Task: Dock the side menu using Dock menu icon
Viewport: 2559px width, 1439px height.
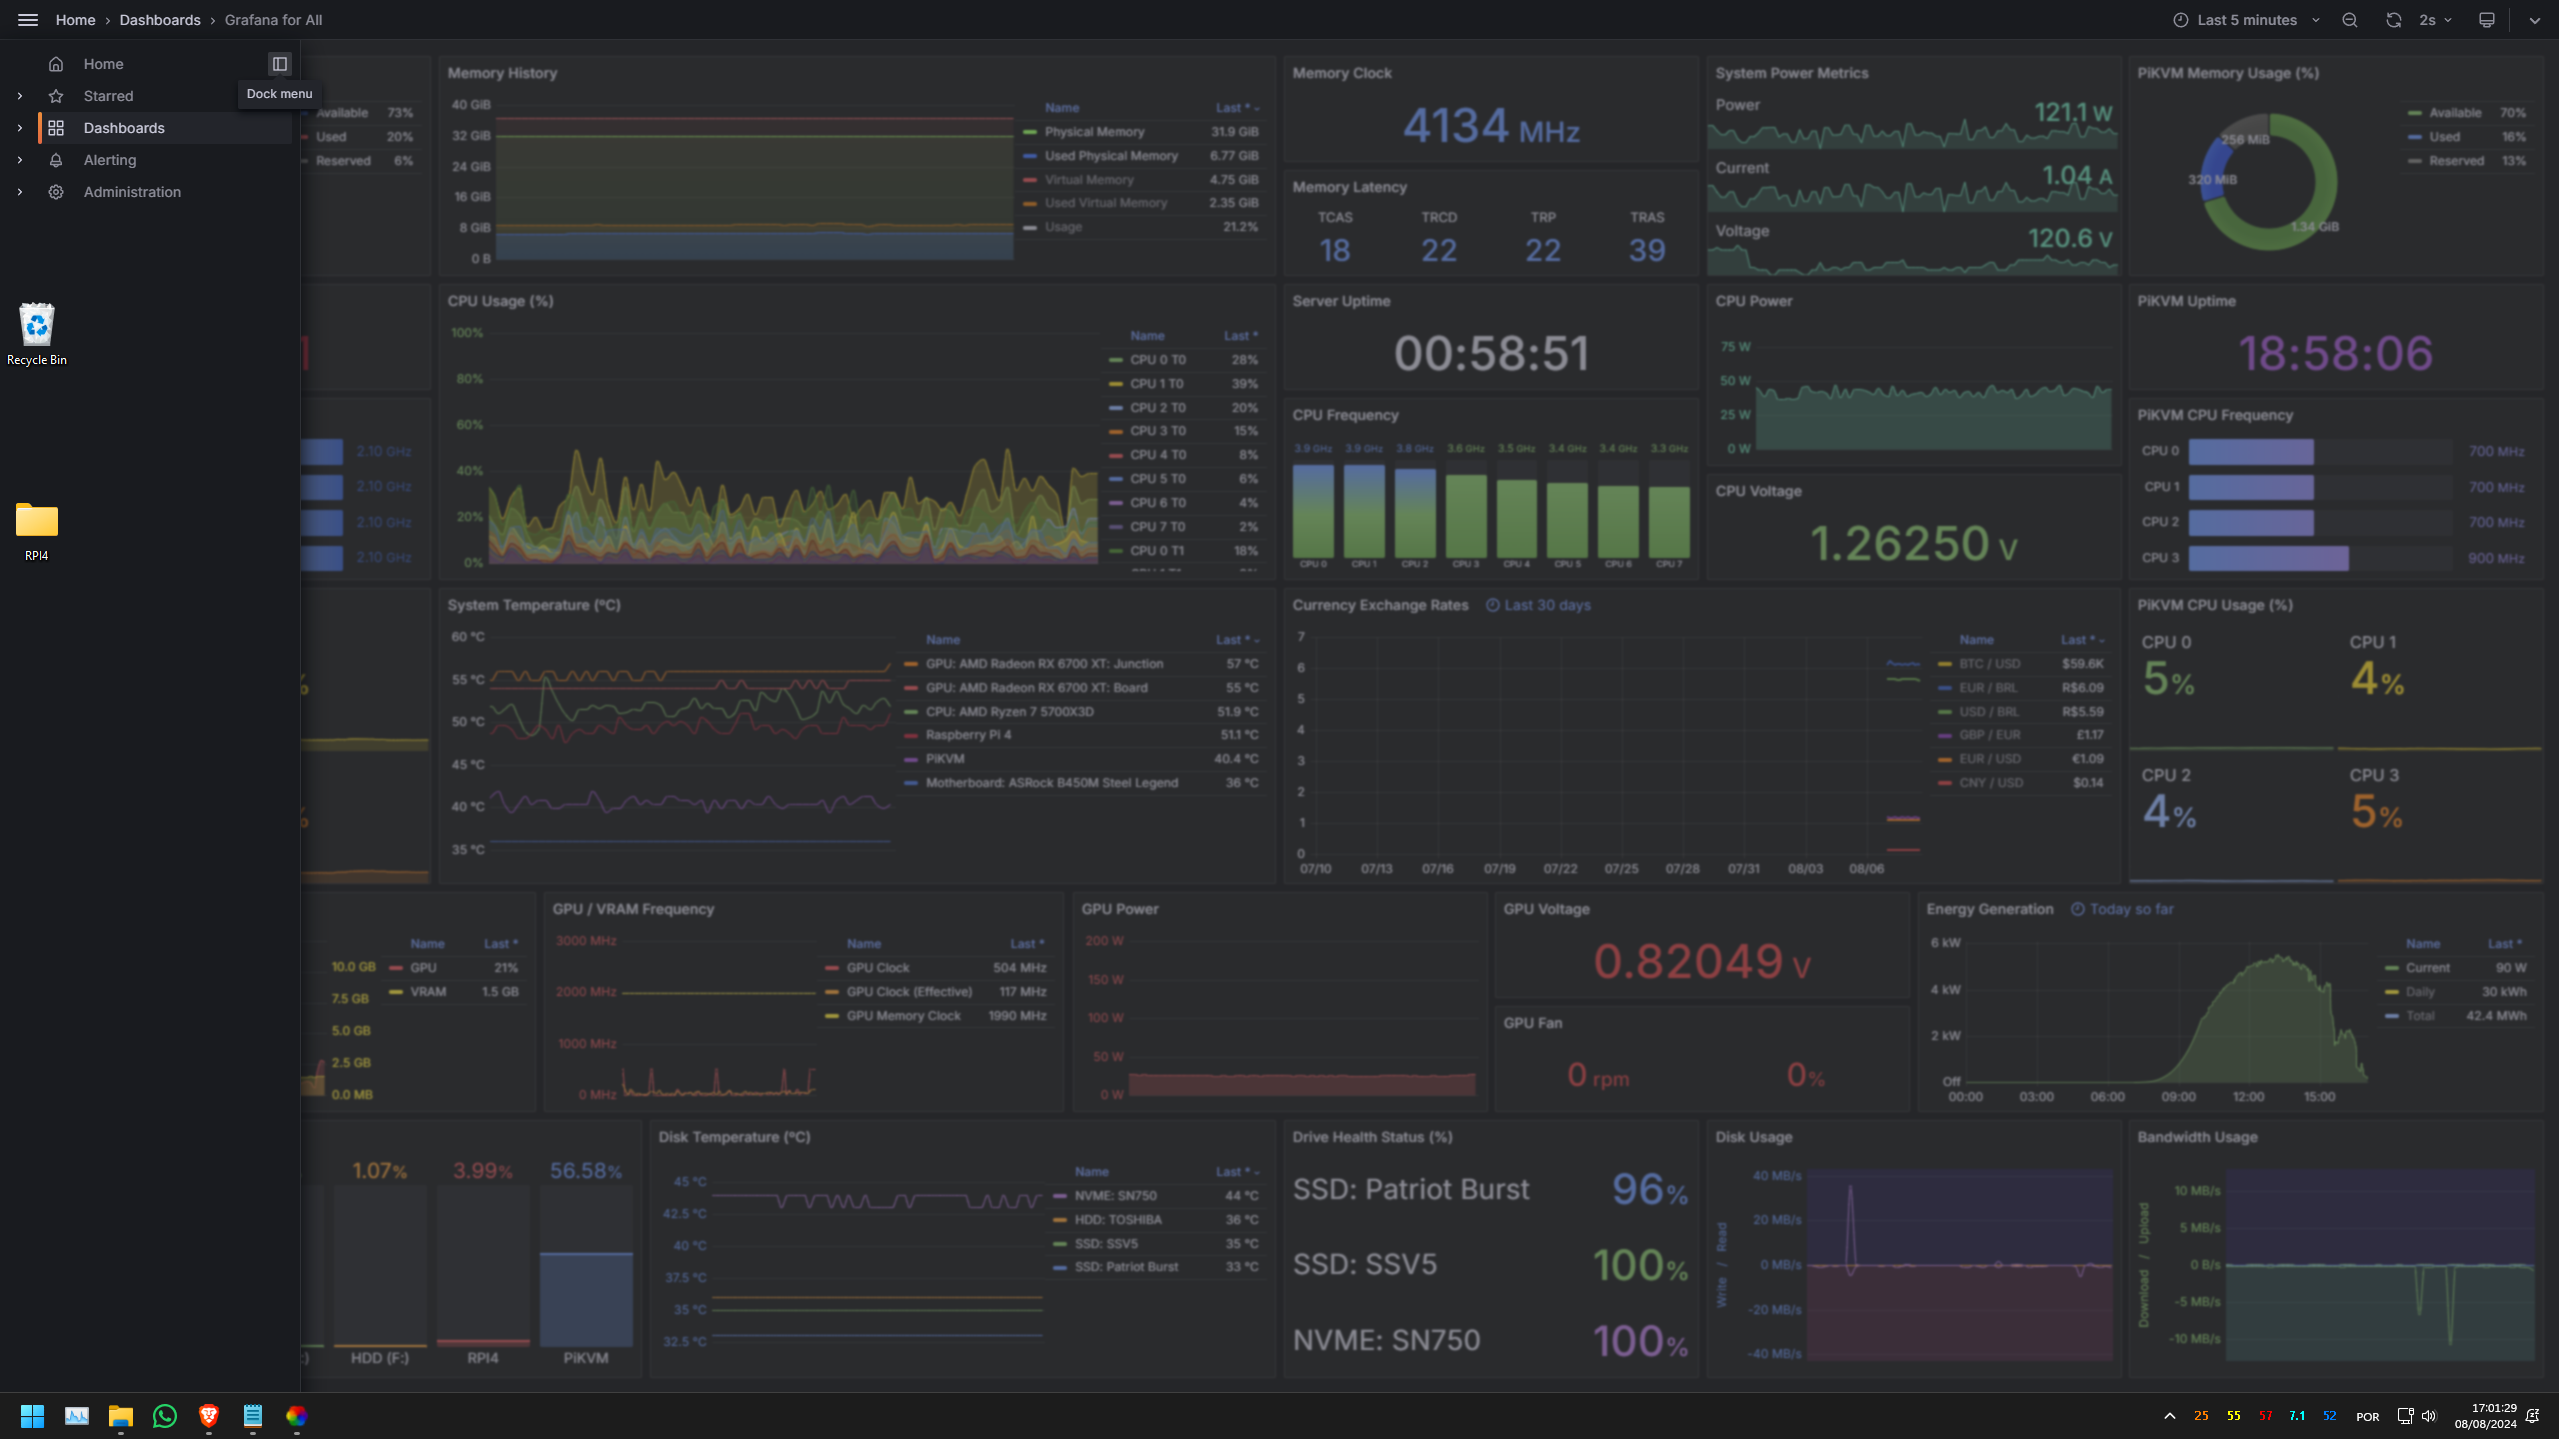Action: [x=280, y=64]
